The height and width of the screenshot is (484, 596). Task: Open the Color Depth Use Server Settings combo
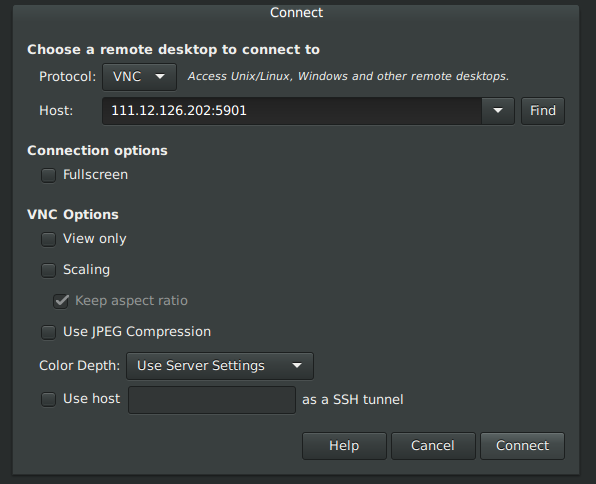click(220, 366)
